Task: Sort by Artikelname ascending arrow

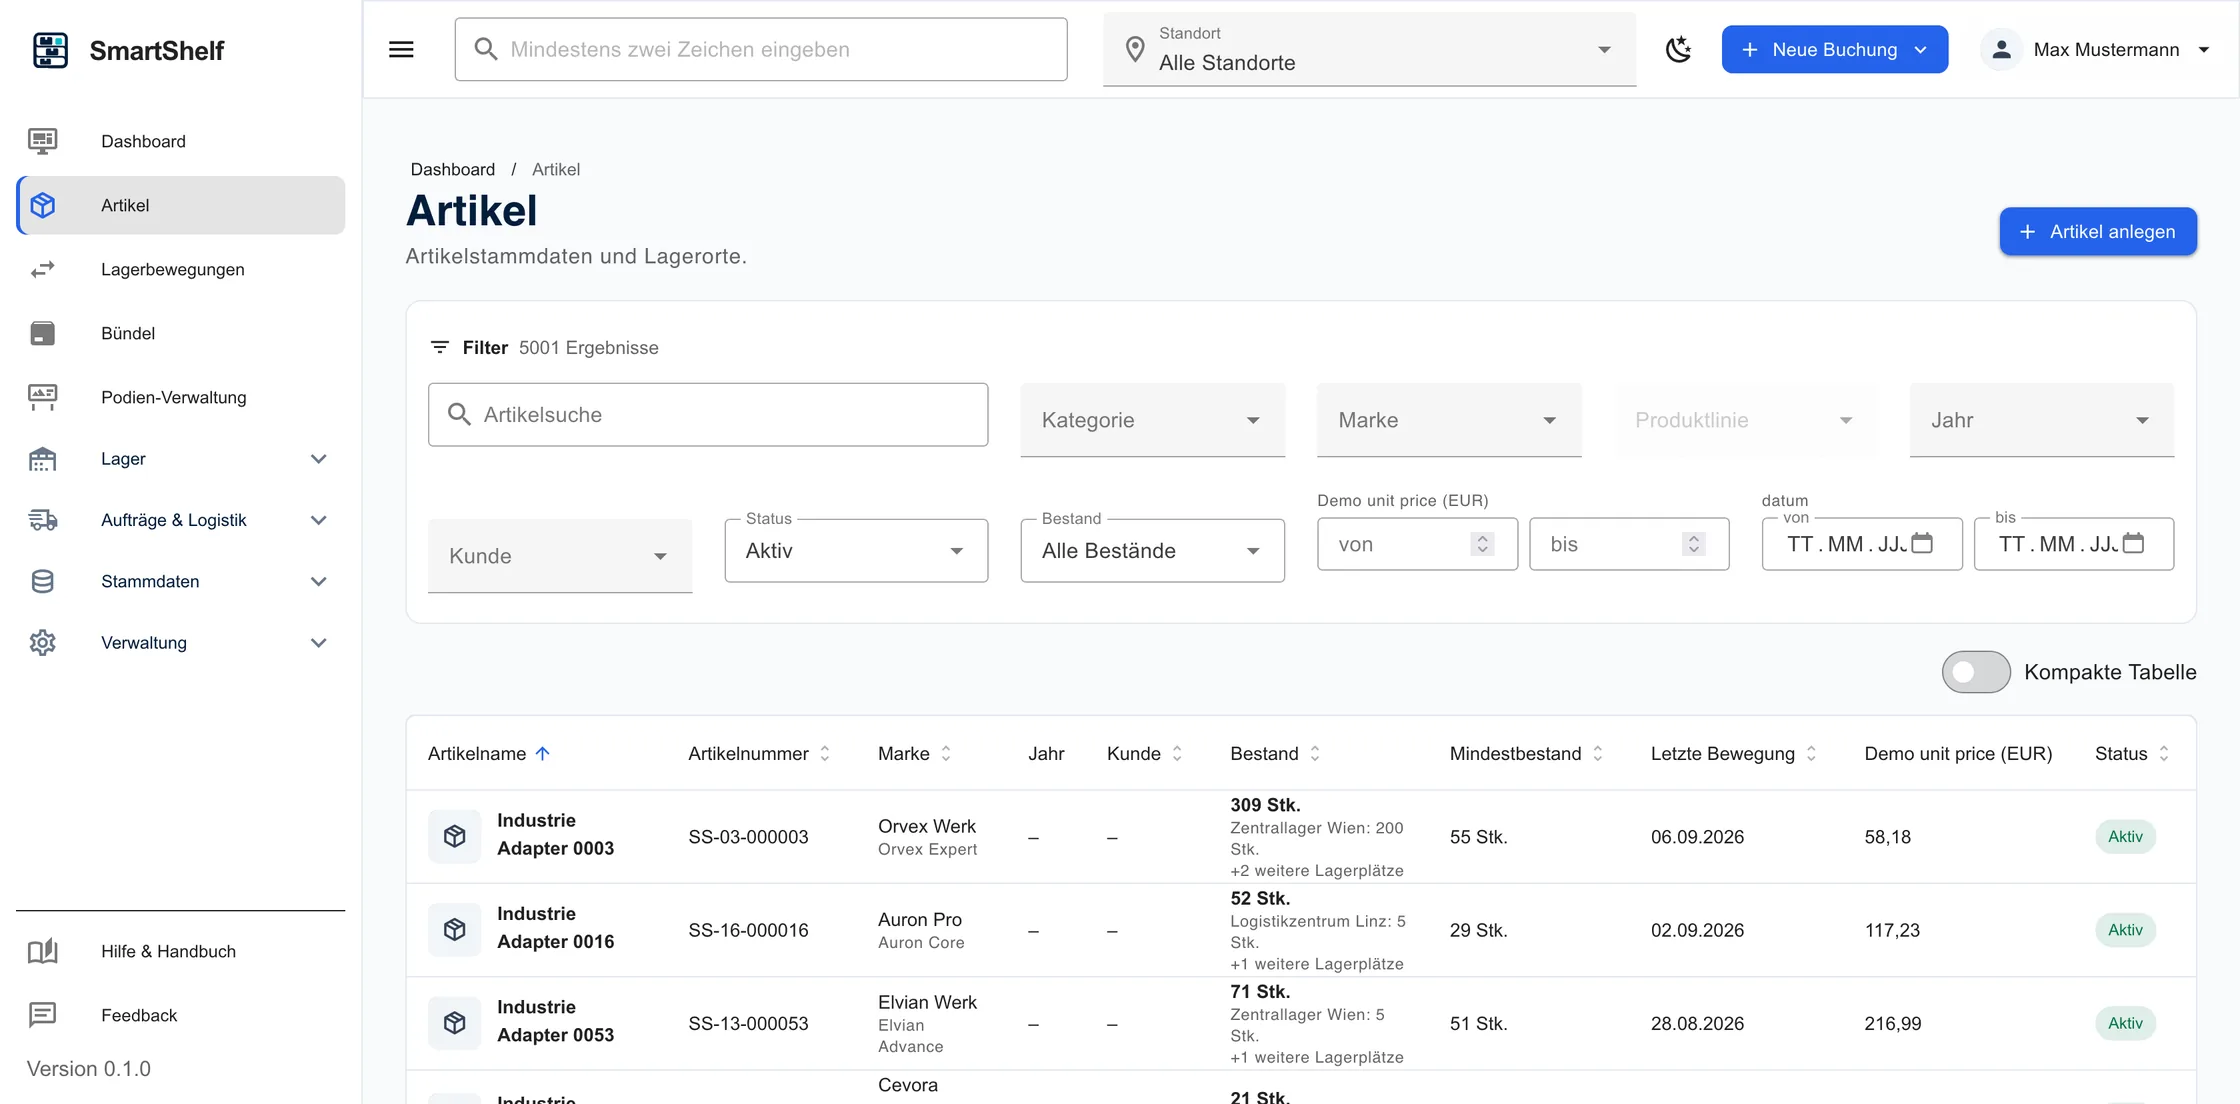Action: (543, 753)
